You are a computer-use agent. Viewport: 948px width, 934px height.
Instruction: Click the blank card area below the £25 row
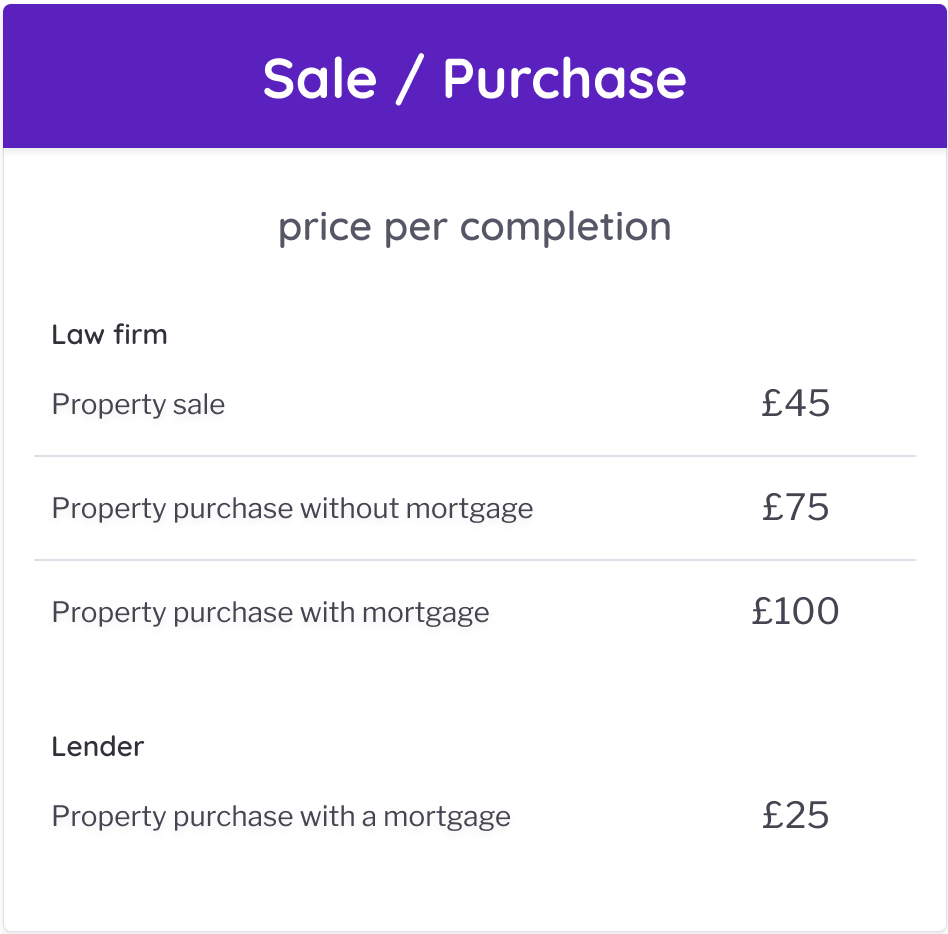[475, 885]
